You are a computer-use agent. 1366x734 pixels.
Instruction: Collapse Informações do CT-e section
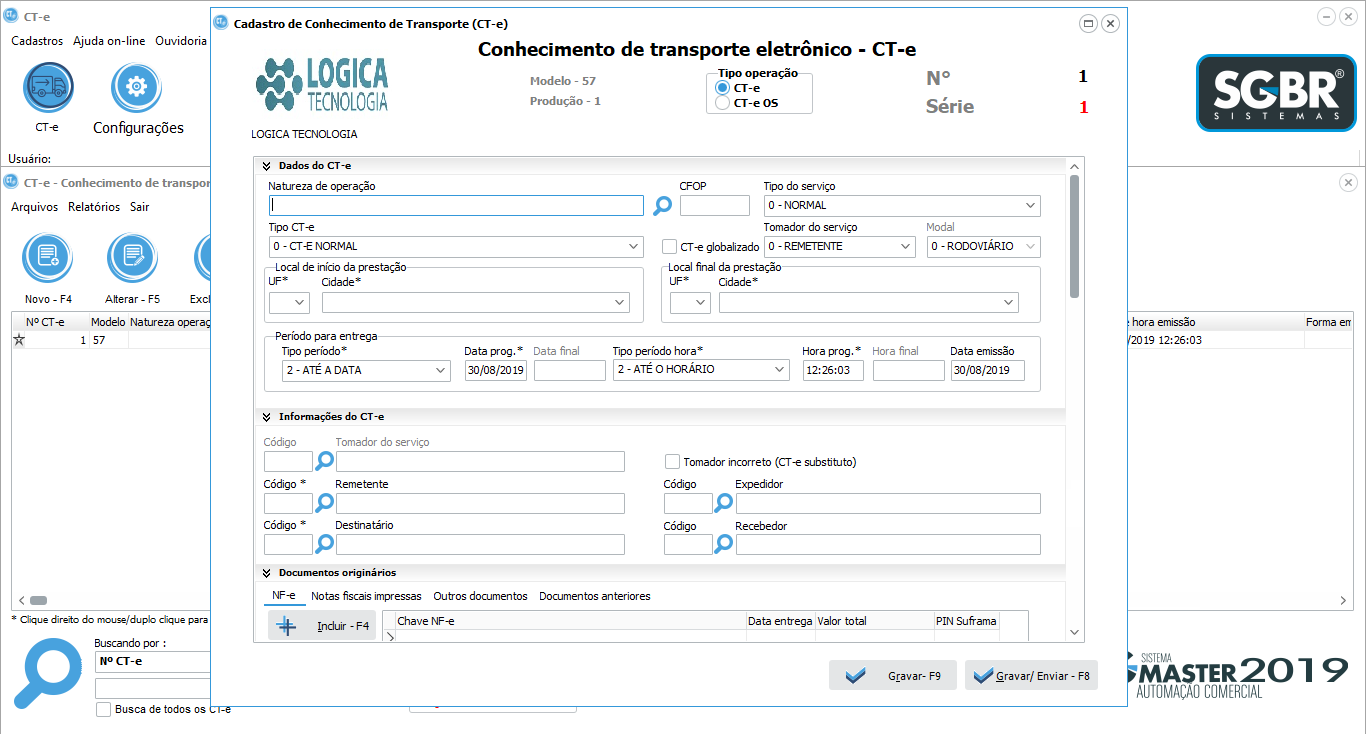pos(267,417)
